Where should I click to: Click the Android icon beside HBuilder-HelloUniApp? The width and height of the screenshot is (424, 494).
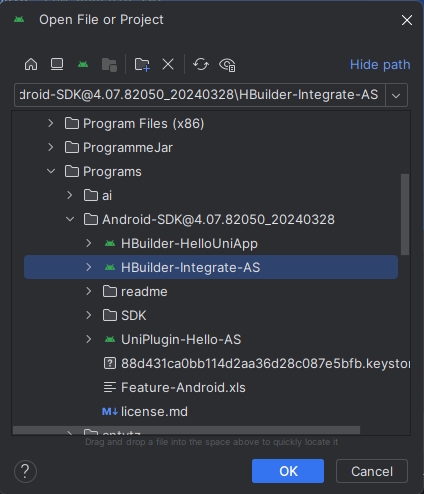click(x=110, y=243)
